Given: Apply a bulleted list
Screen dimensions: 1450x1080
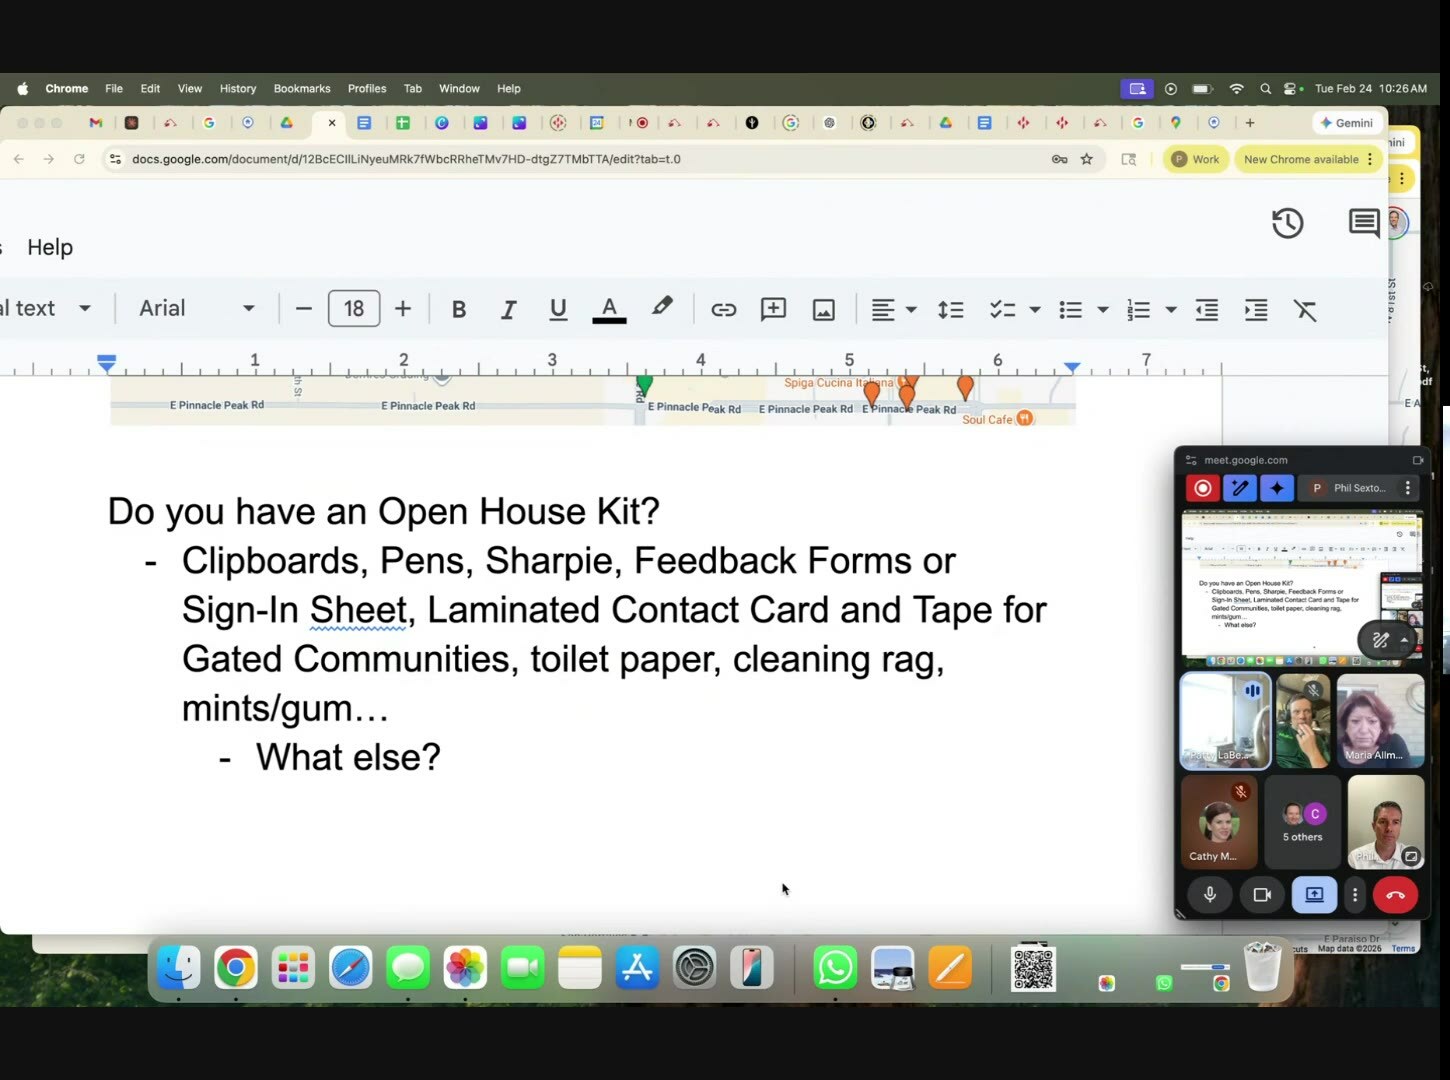Looking at the screenshot, I should 1071,310.
